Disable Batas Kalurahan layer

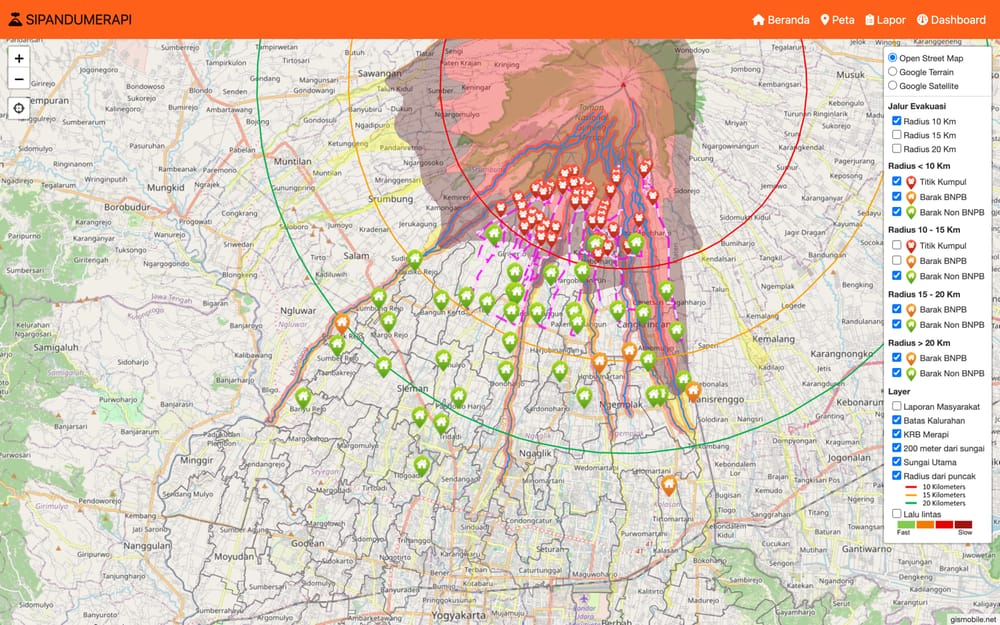click(897, 420)
